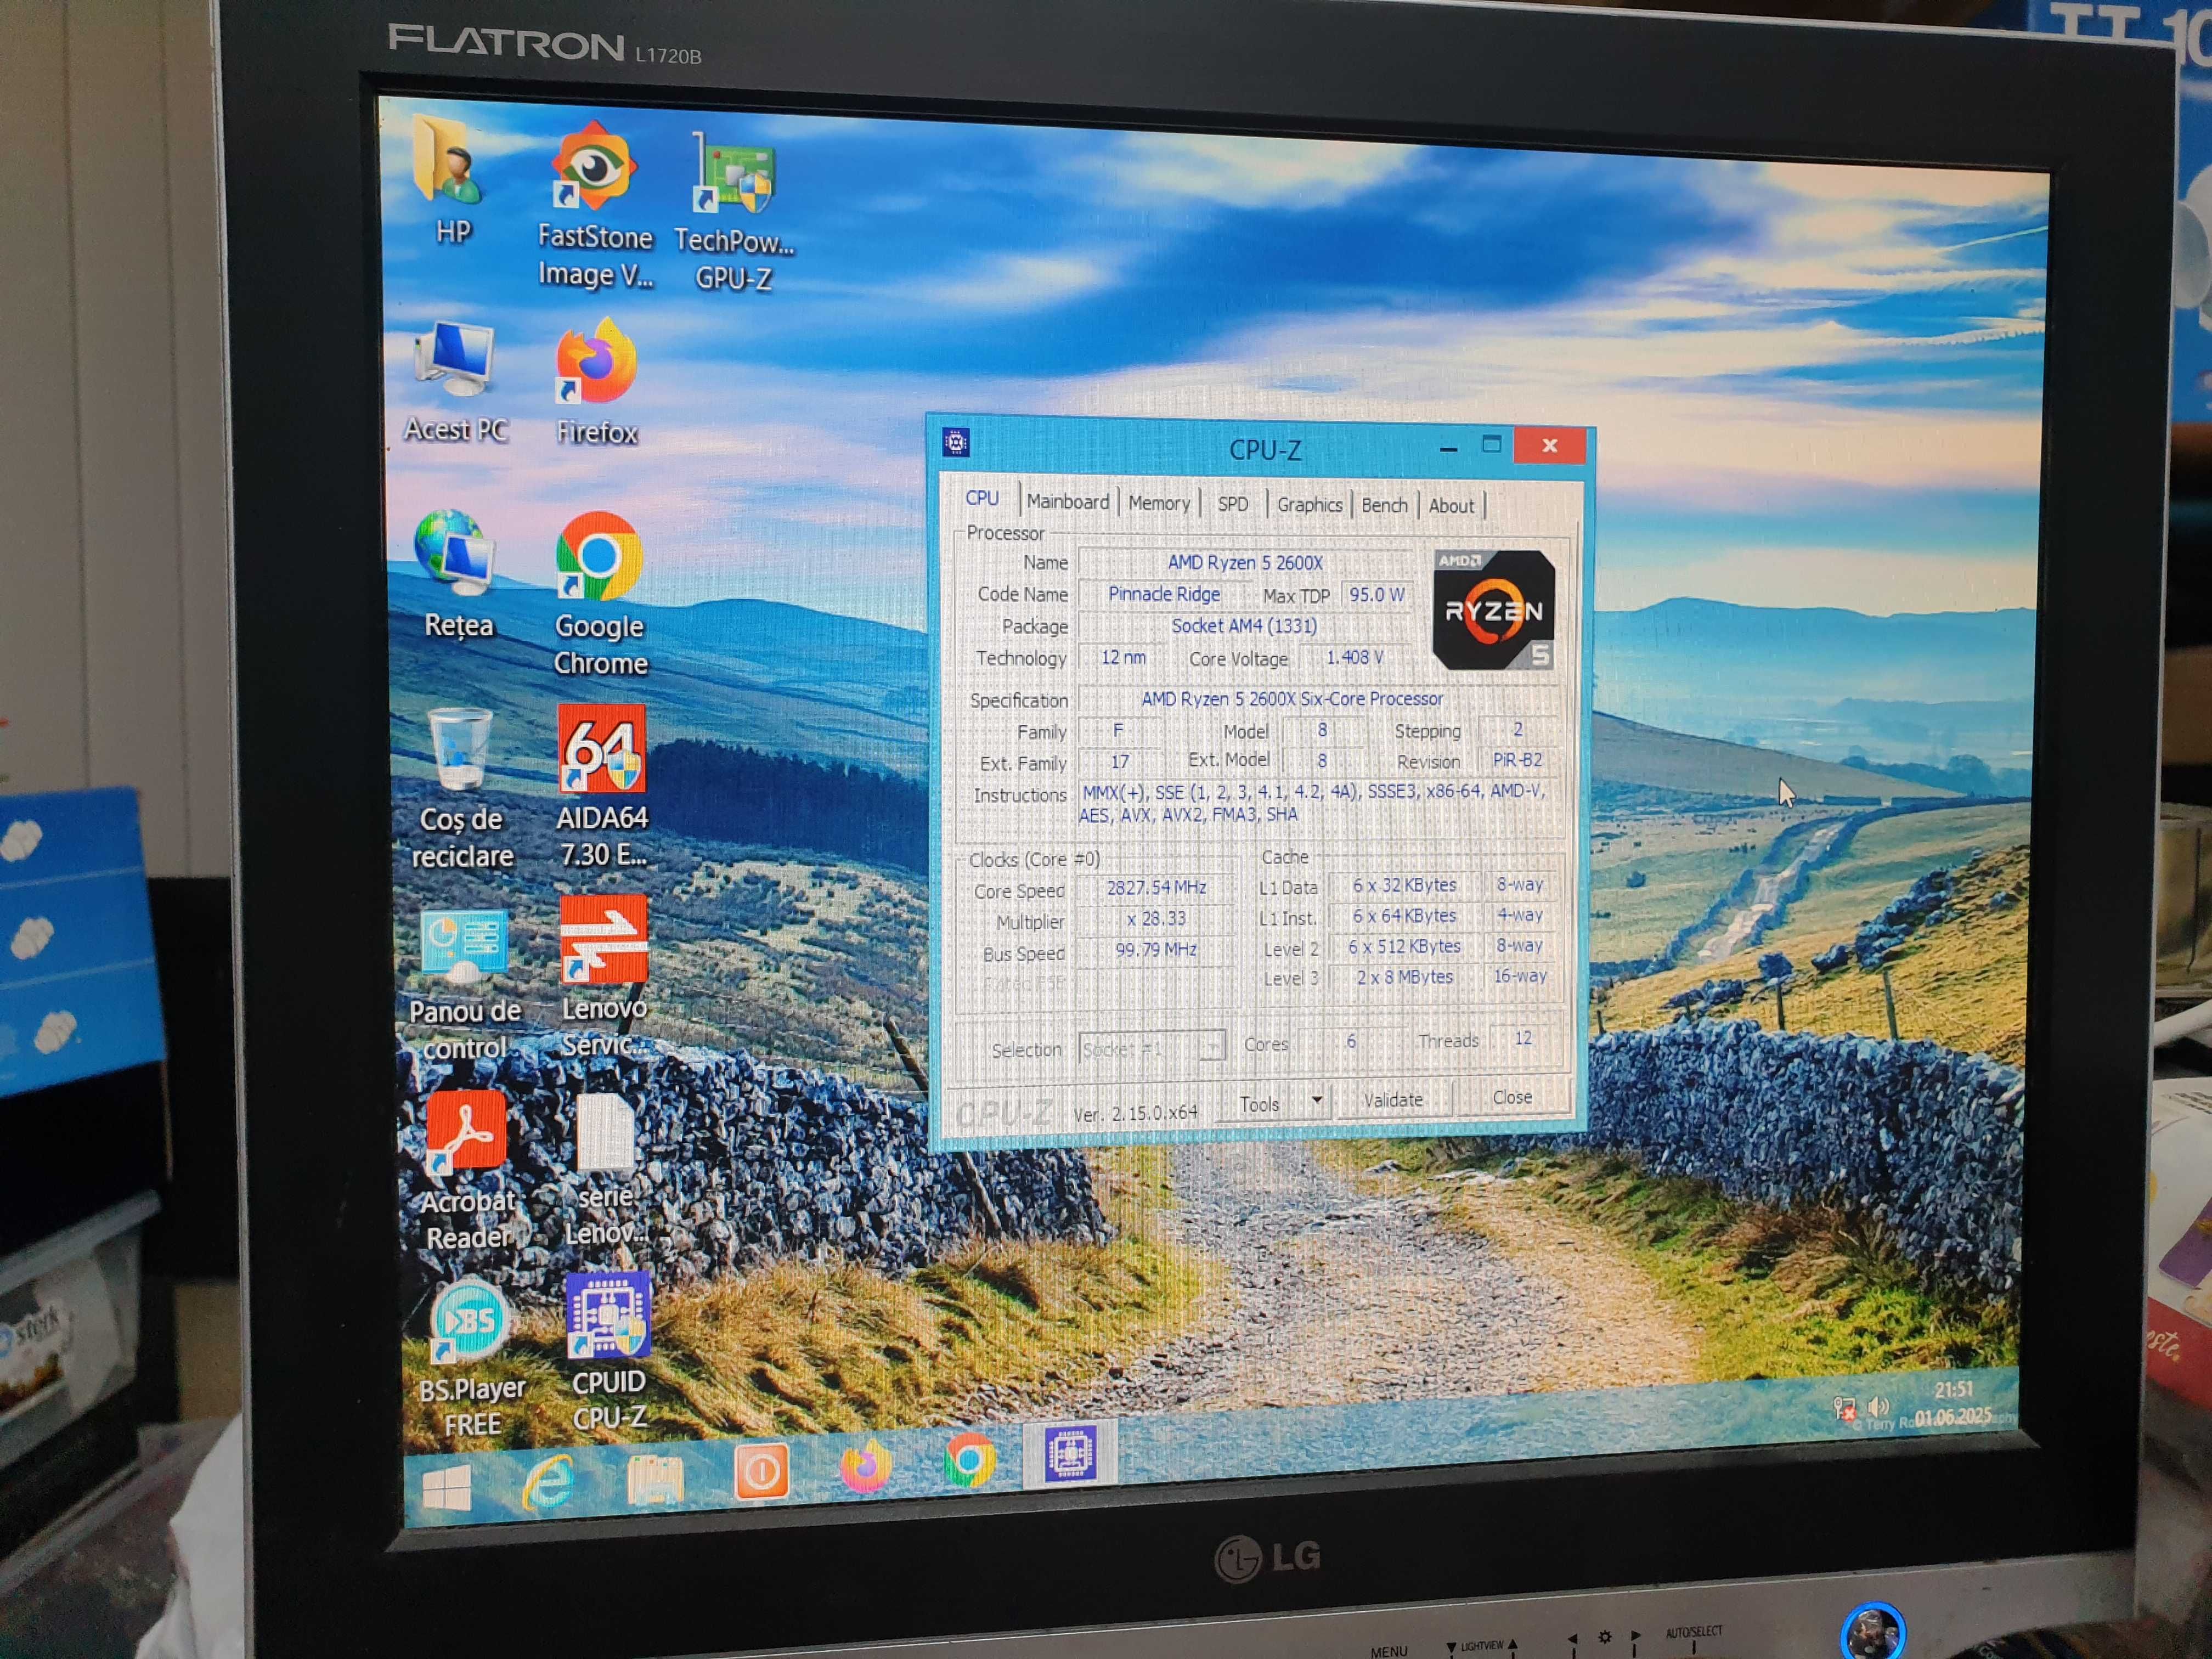Open Acrobat Reader desktop shortcut

point(467,1171)
